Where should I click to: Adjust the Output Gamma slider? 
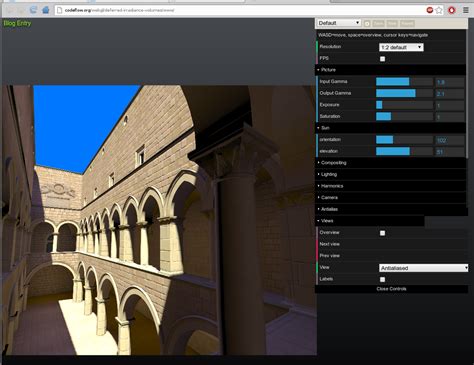(405, 93)
